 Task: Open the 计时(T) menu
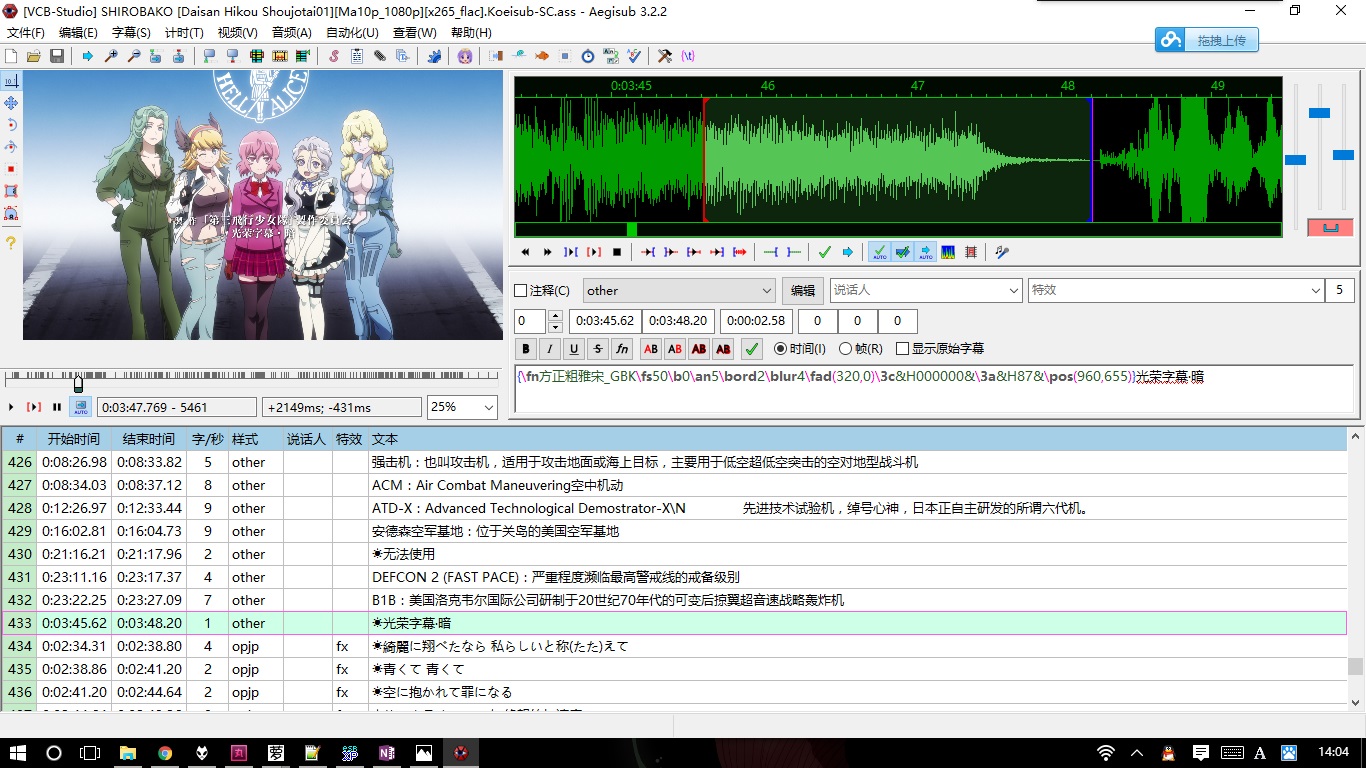(184, 33)
